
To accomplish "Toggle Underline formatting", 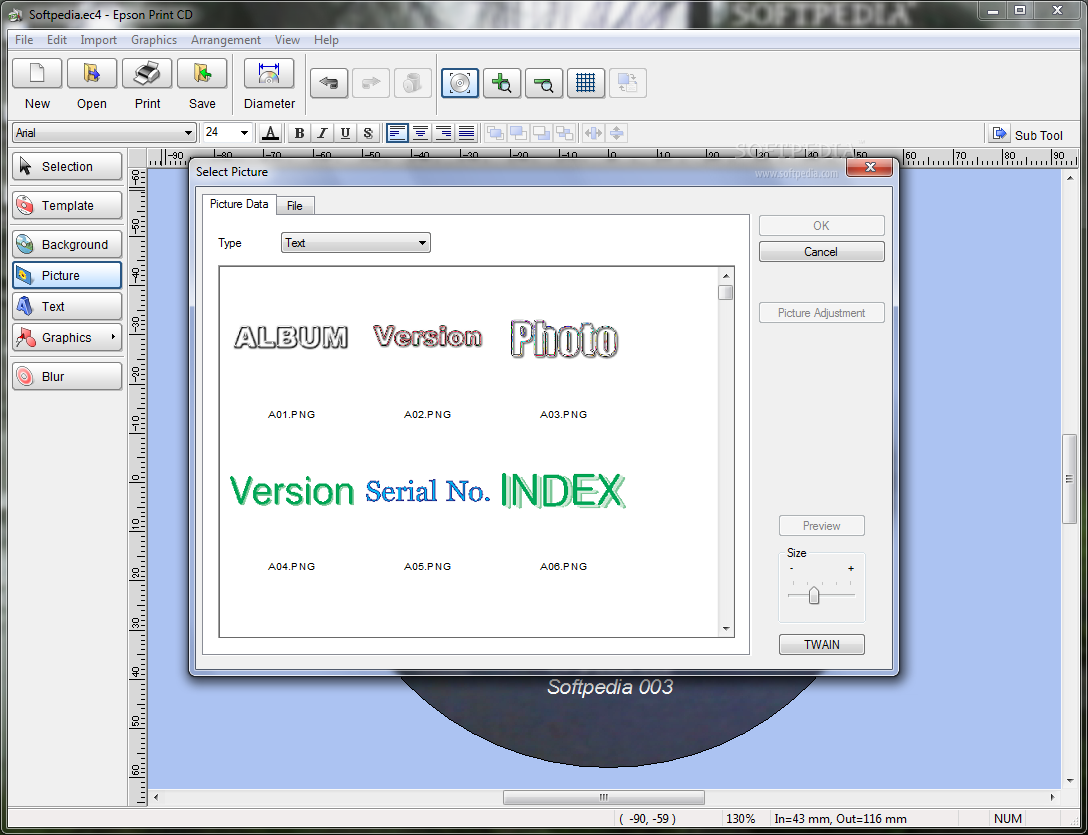I will (x=345, y=133).
